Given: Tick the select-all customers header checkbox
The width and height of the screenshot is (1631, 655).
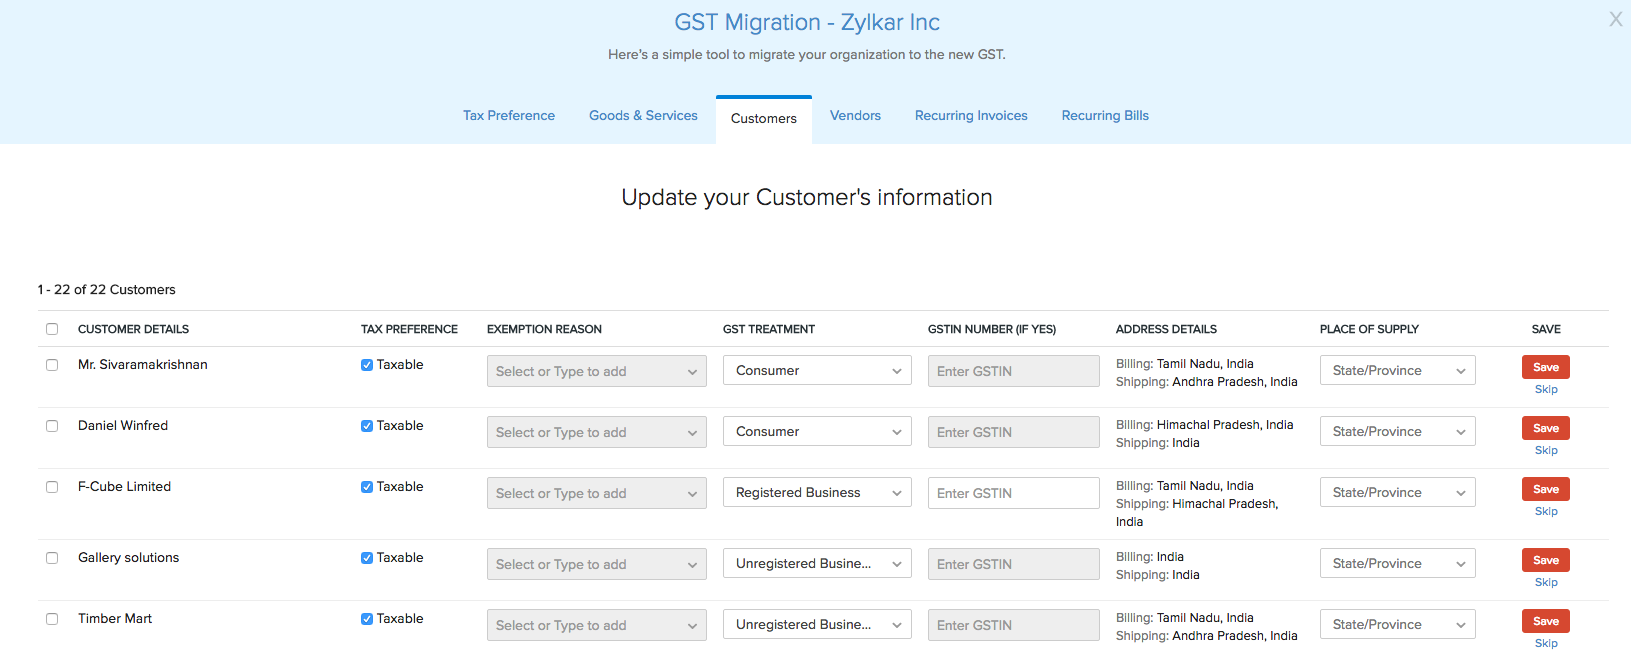Looking at the screenshot, I should tap(52, 329).
